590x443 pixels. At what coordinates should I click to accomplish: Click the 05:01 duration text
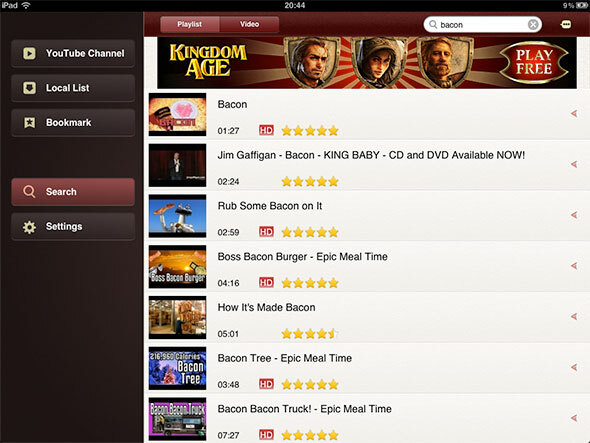click(x=228, y=334)
